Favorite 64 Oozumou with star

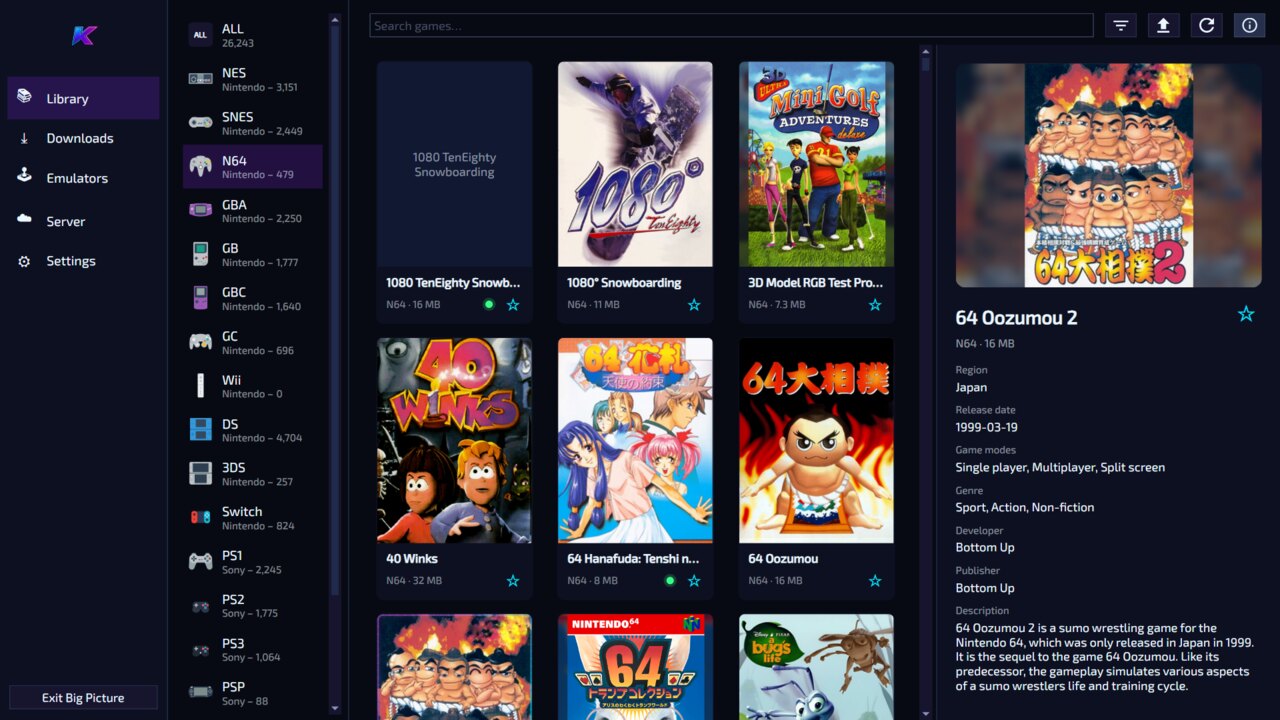click(875, 580)
